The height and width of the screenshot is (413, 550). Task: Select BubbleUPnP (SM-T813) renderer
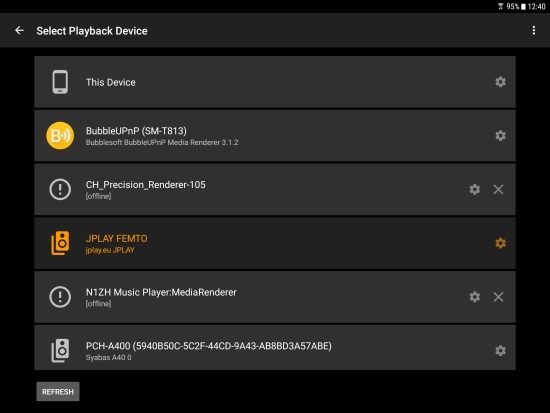[275, 136]
